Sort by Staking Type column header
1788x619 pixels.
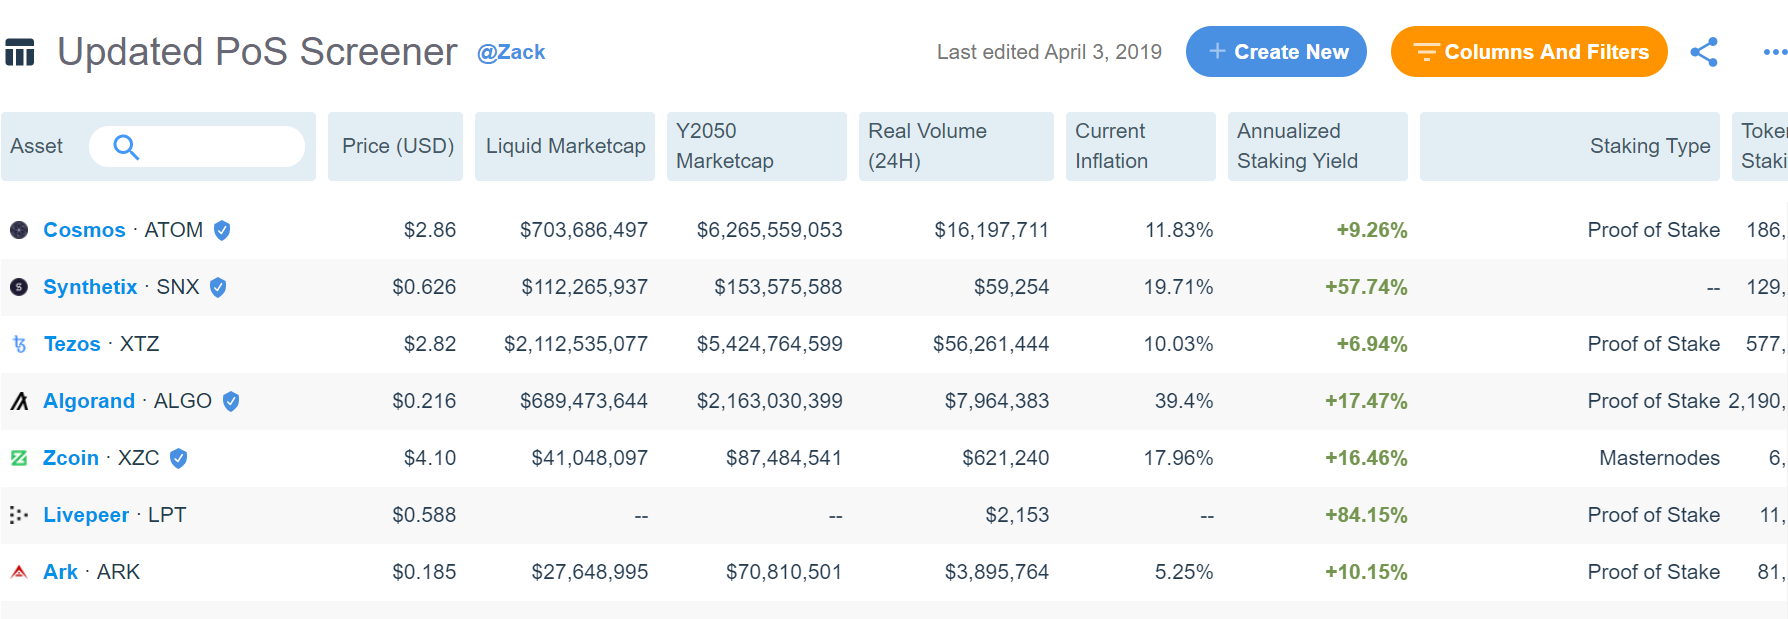1570,146
